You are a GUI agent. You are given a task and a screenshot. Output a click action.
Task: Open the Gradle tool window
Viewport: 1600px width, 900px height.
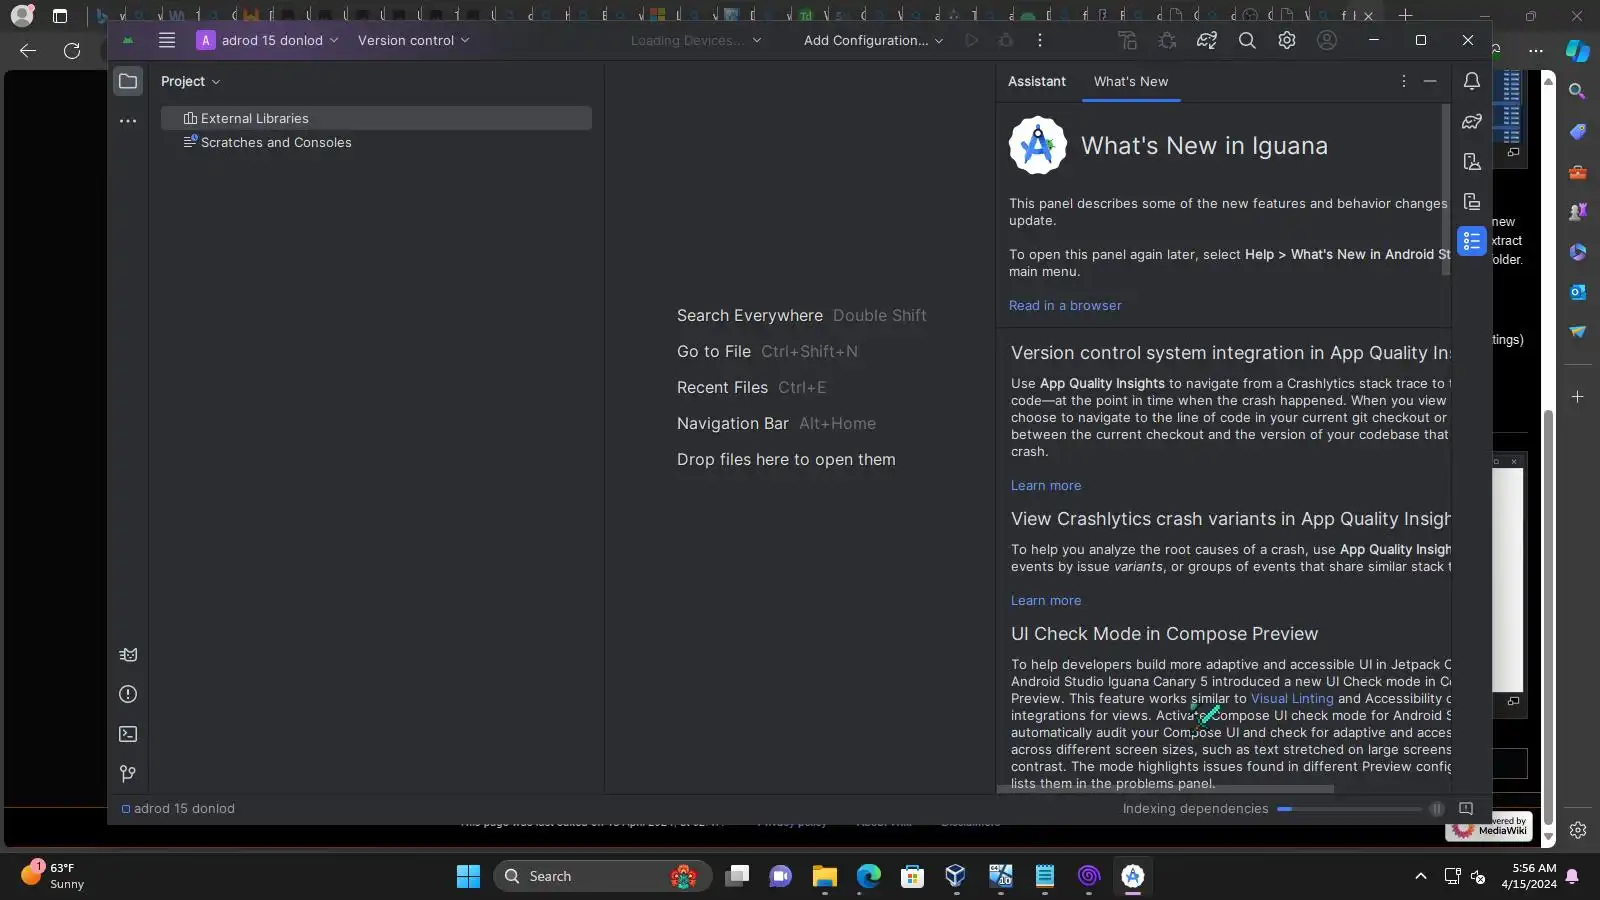(x=1472, y=121)
